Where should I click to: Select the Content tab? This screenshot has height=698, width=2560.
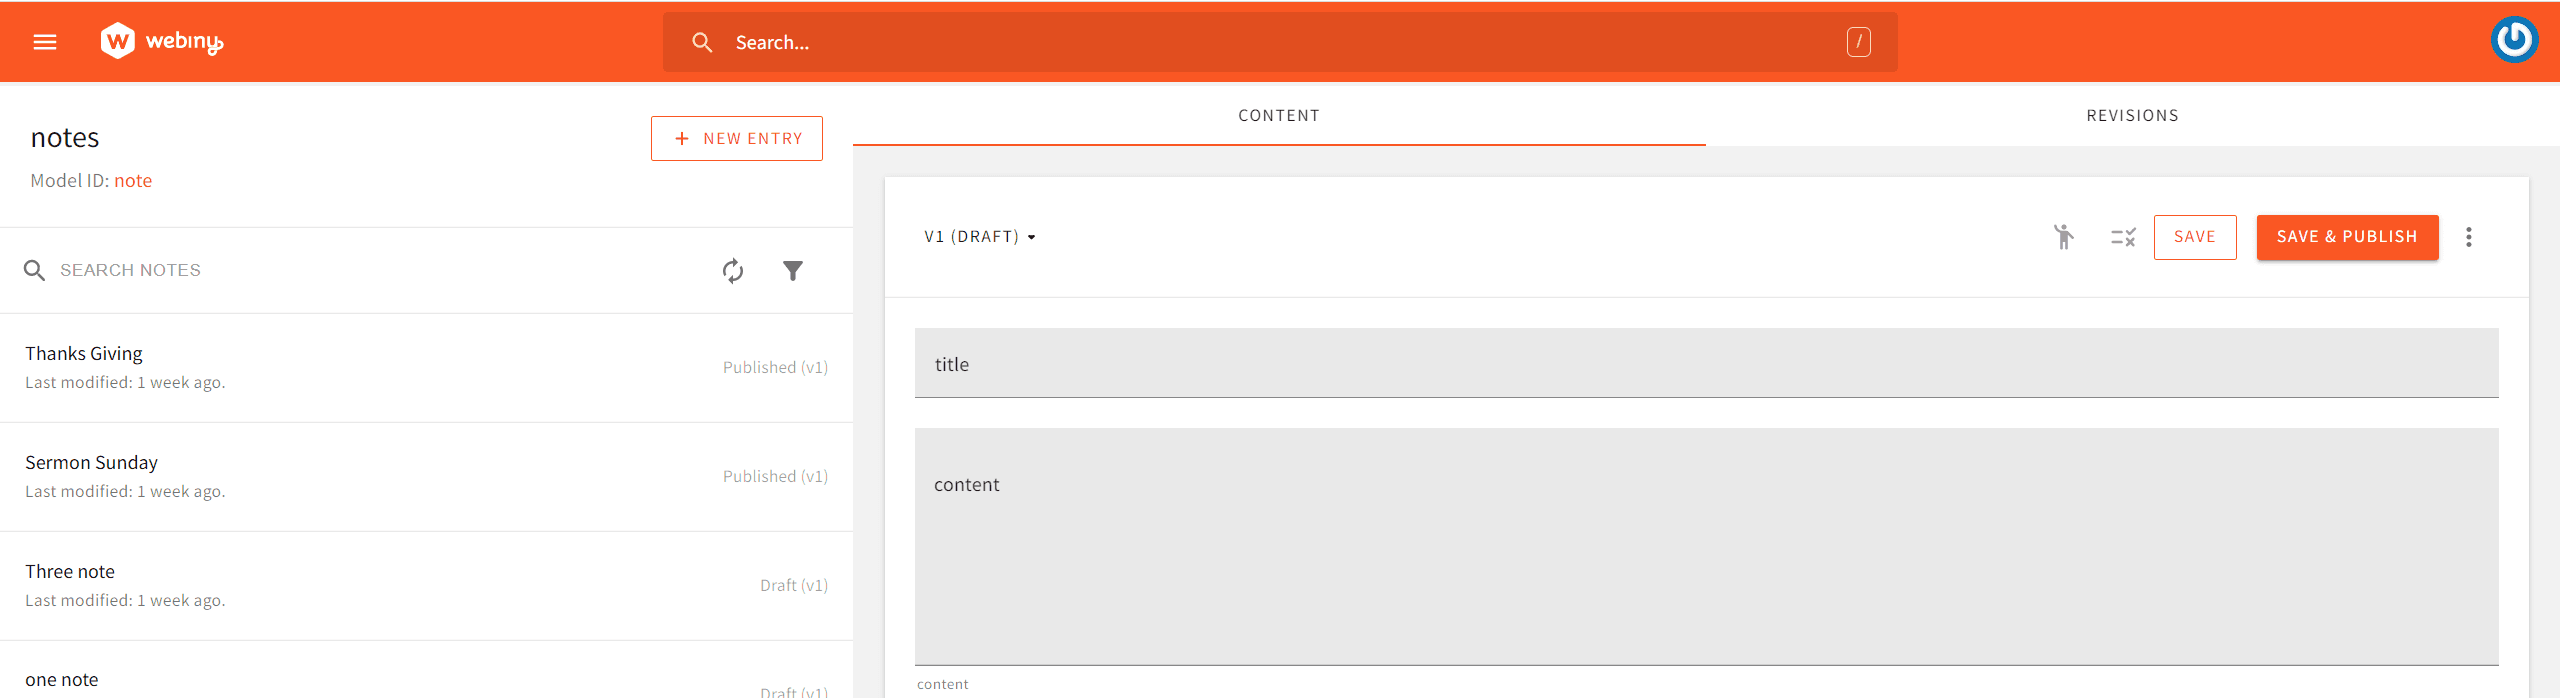[x=1279, y=116]
